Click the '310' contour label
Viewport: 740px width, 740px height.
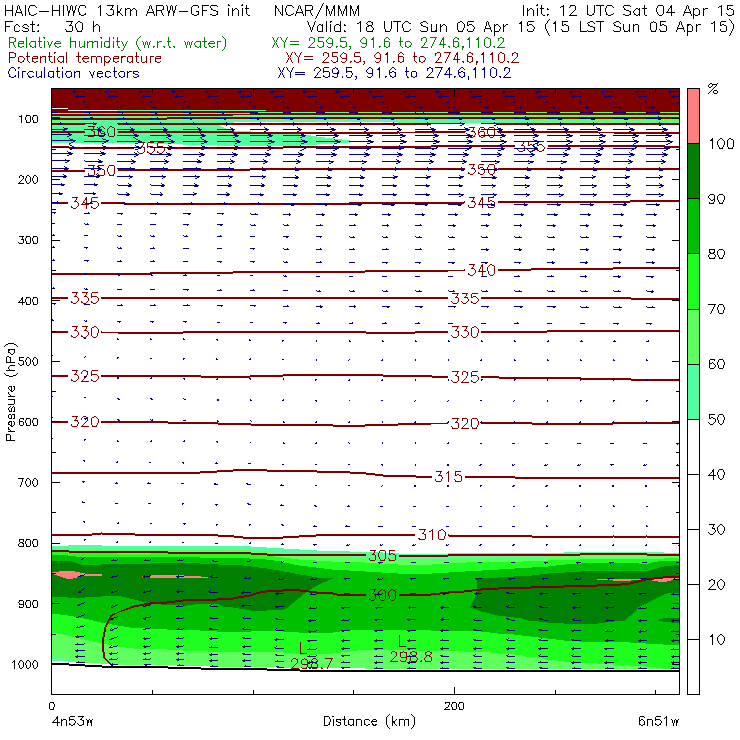[432, 535]
